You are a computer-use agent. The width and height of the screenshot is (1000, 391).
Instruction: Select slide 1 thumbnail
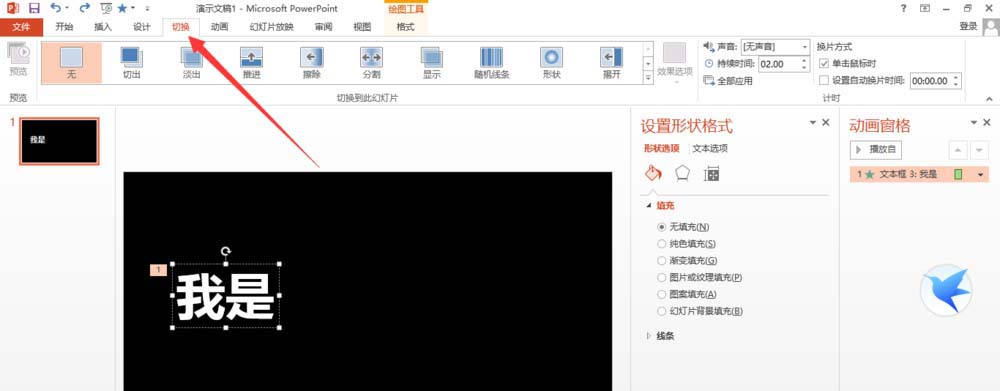point(59,140)
